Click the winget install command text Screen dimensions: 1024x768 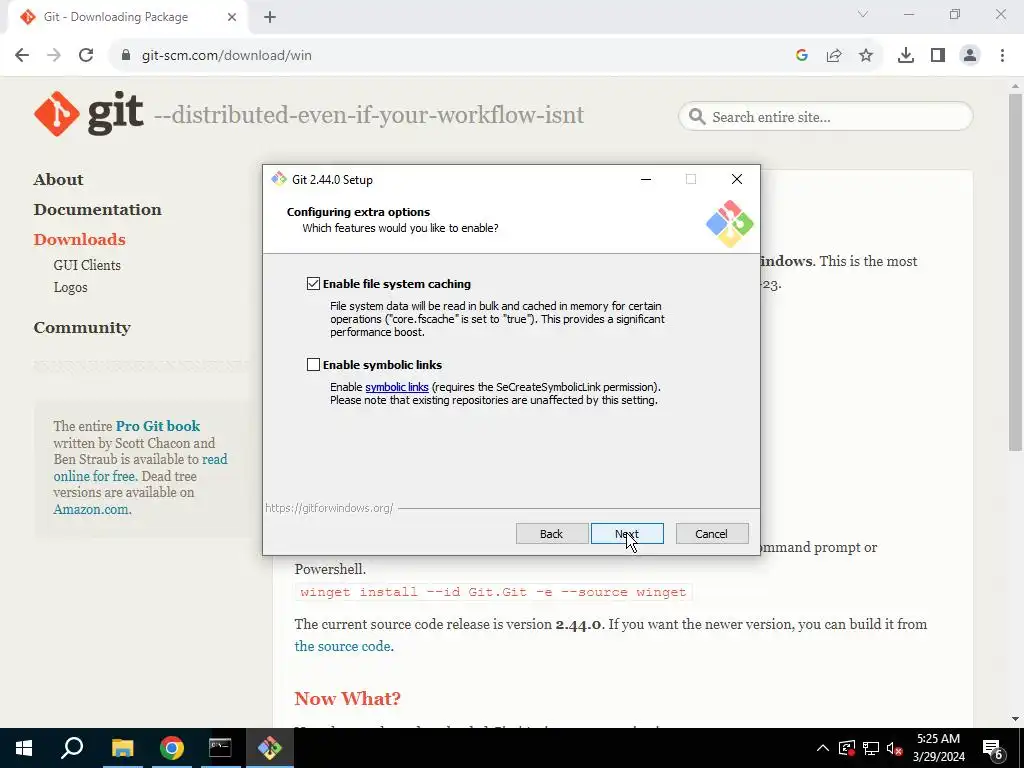pos(493,592)
